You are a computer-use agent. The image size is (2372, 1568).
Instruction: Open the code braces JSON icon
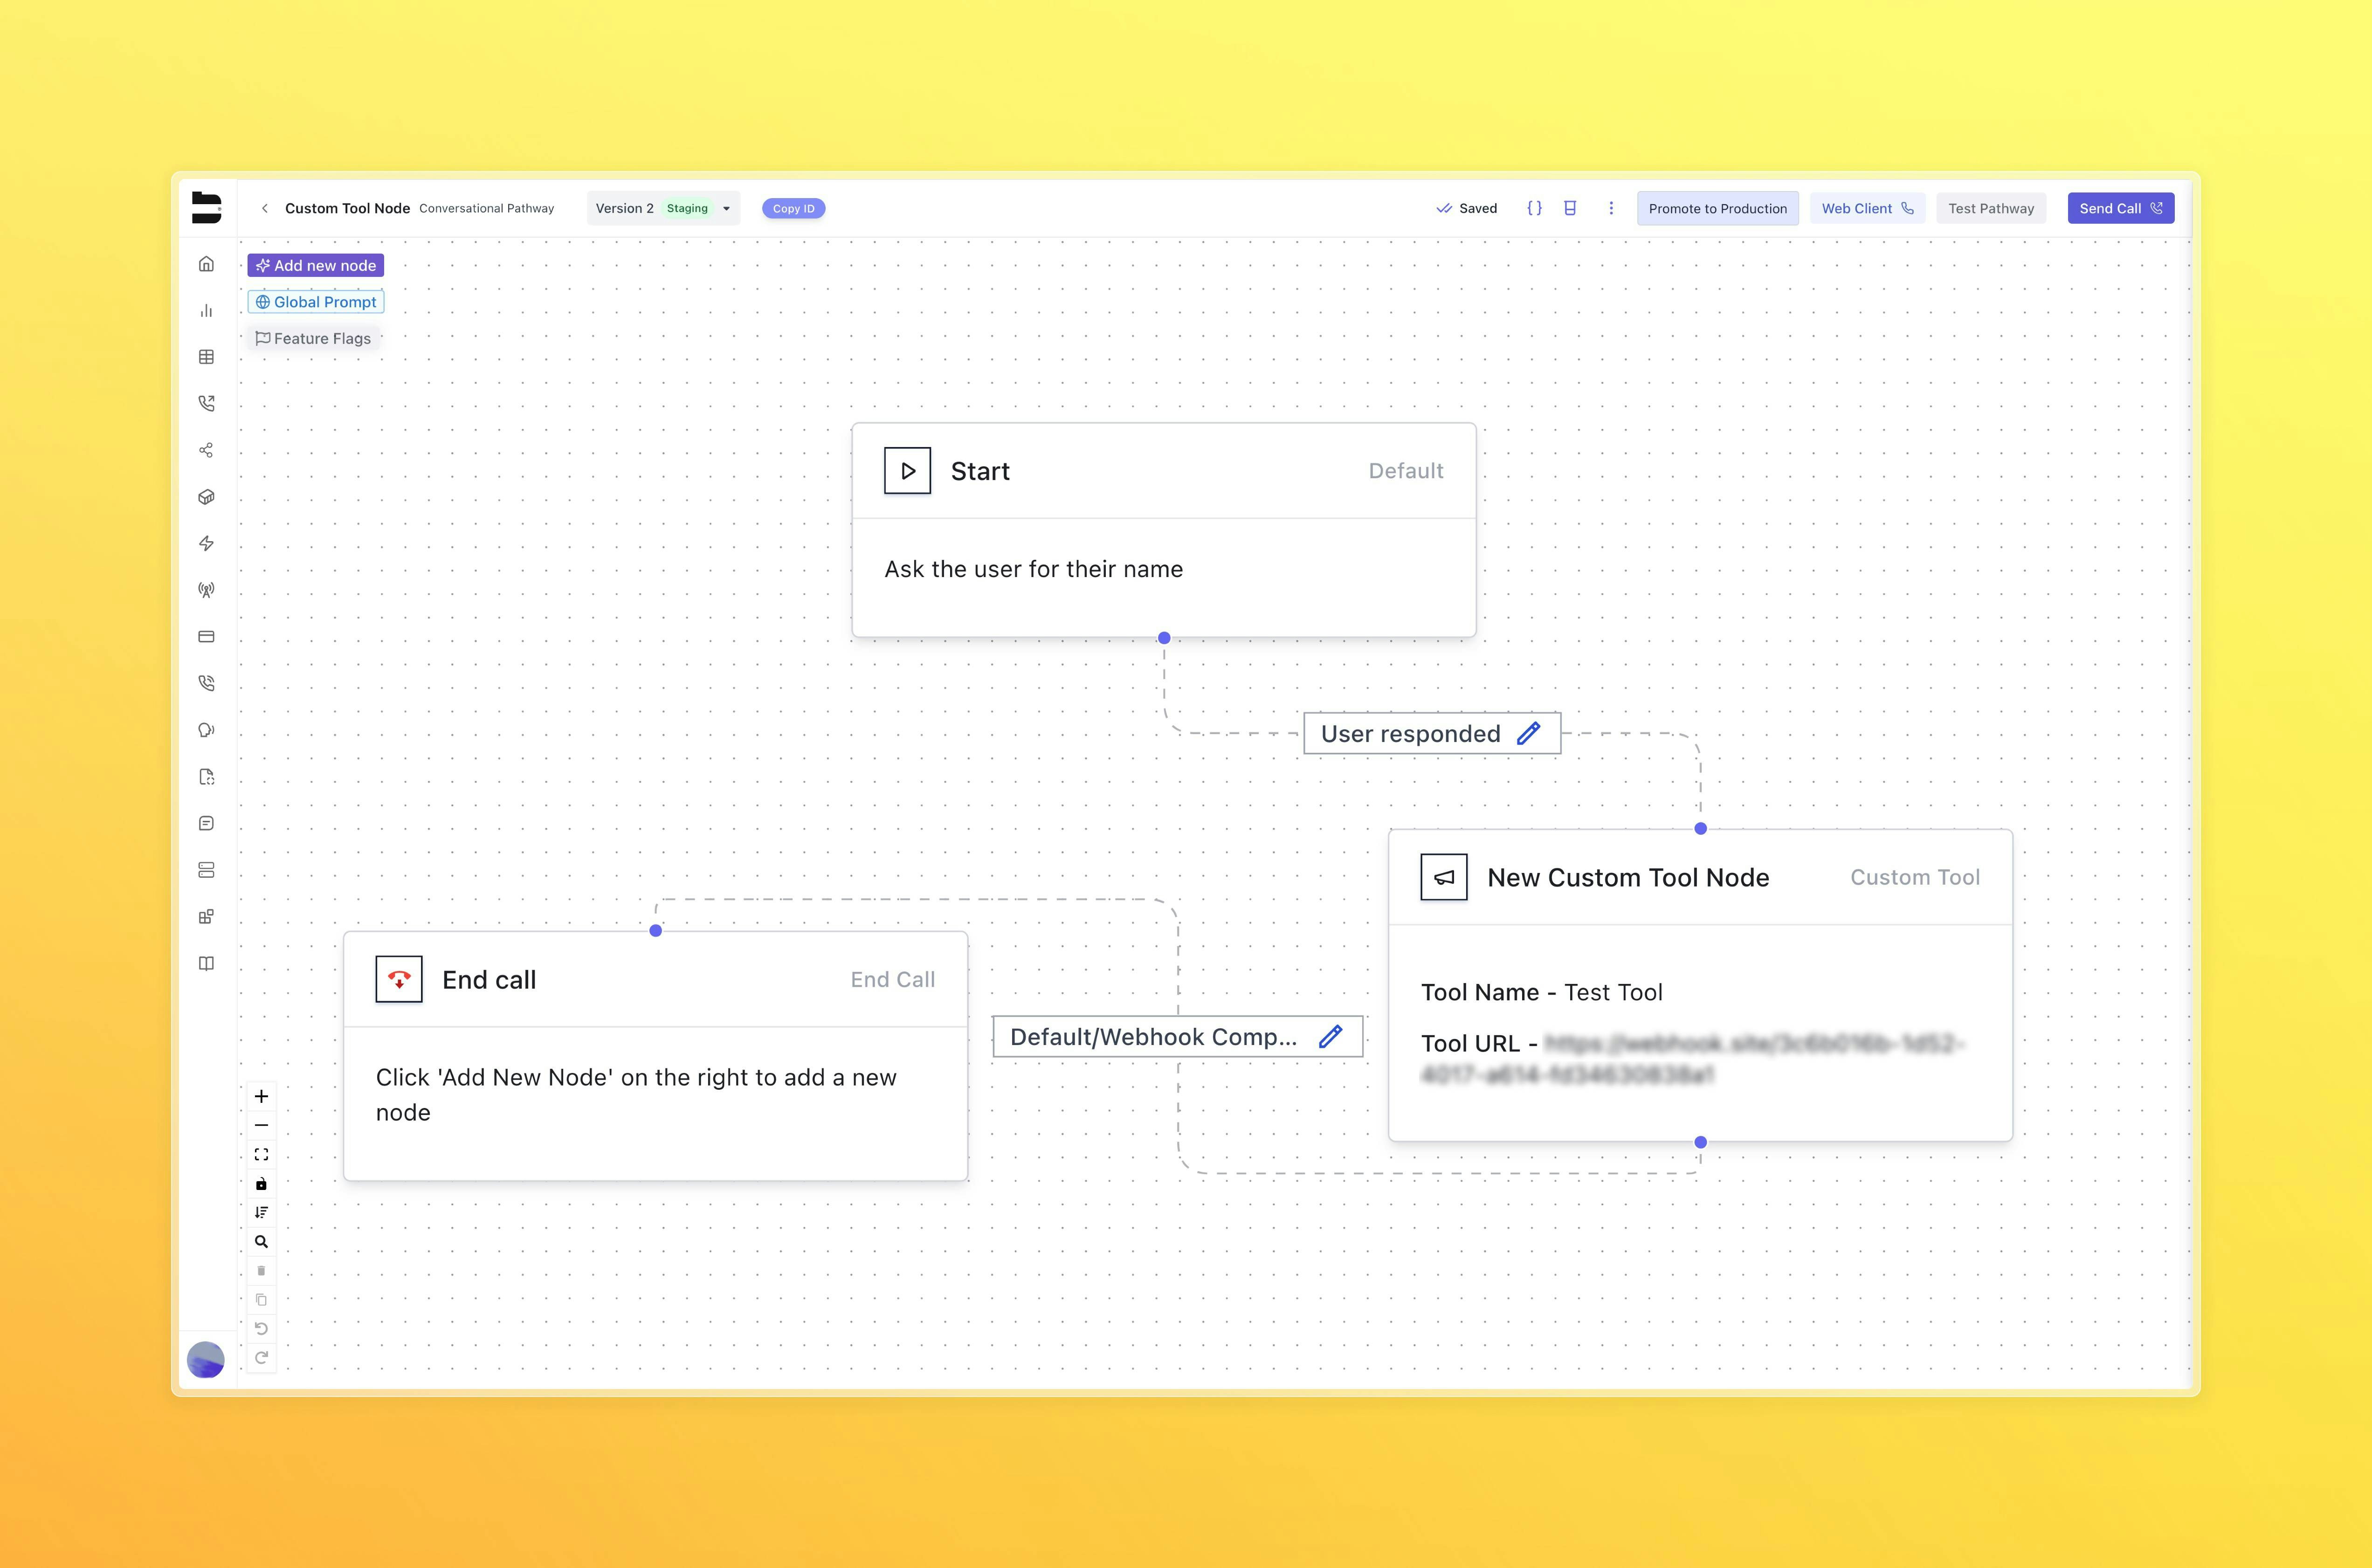pyautogui.click(x=1534, y=208)
